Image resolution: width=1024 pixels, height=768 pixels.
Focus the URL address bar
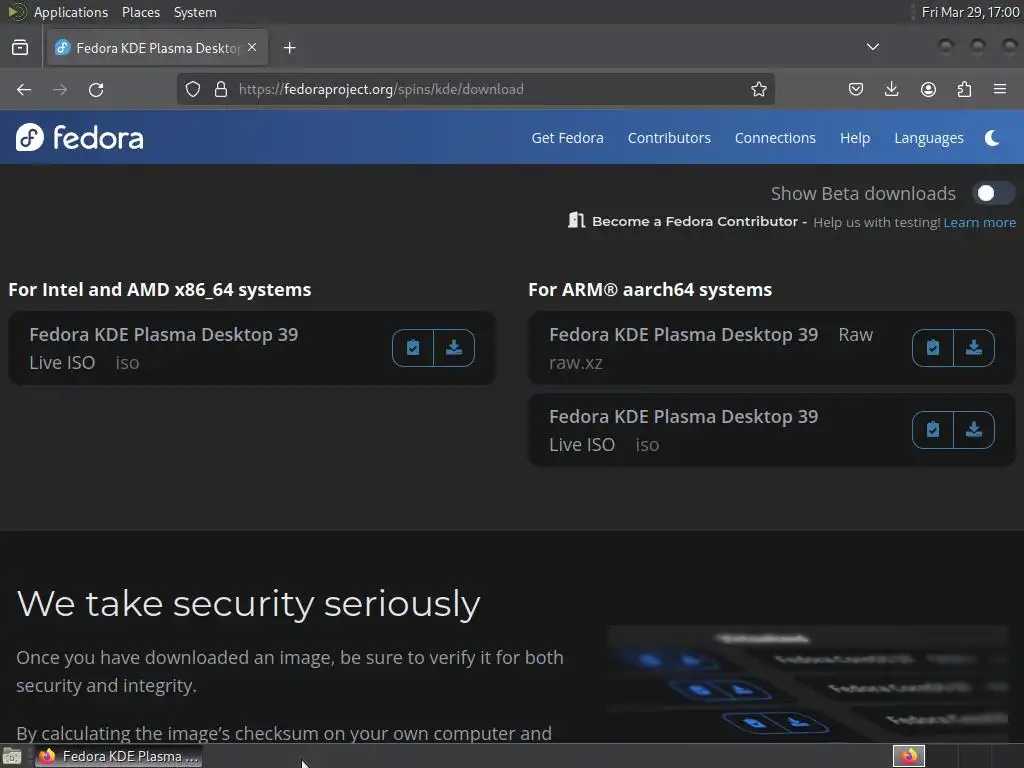point(475,89)
